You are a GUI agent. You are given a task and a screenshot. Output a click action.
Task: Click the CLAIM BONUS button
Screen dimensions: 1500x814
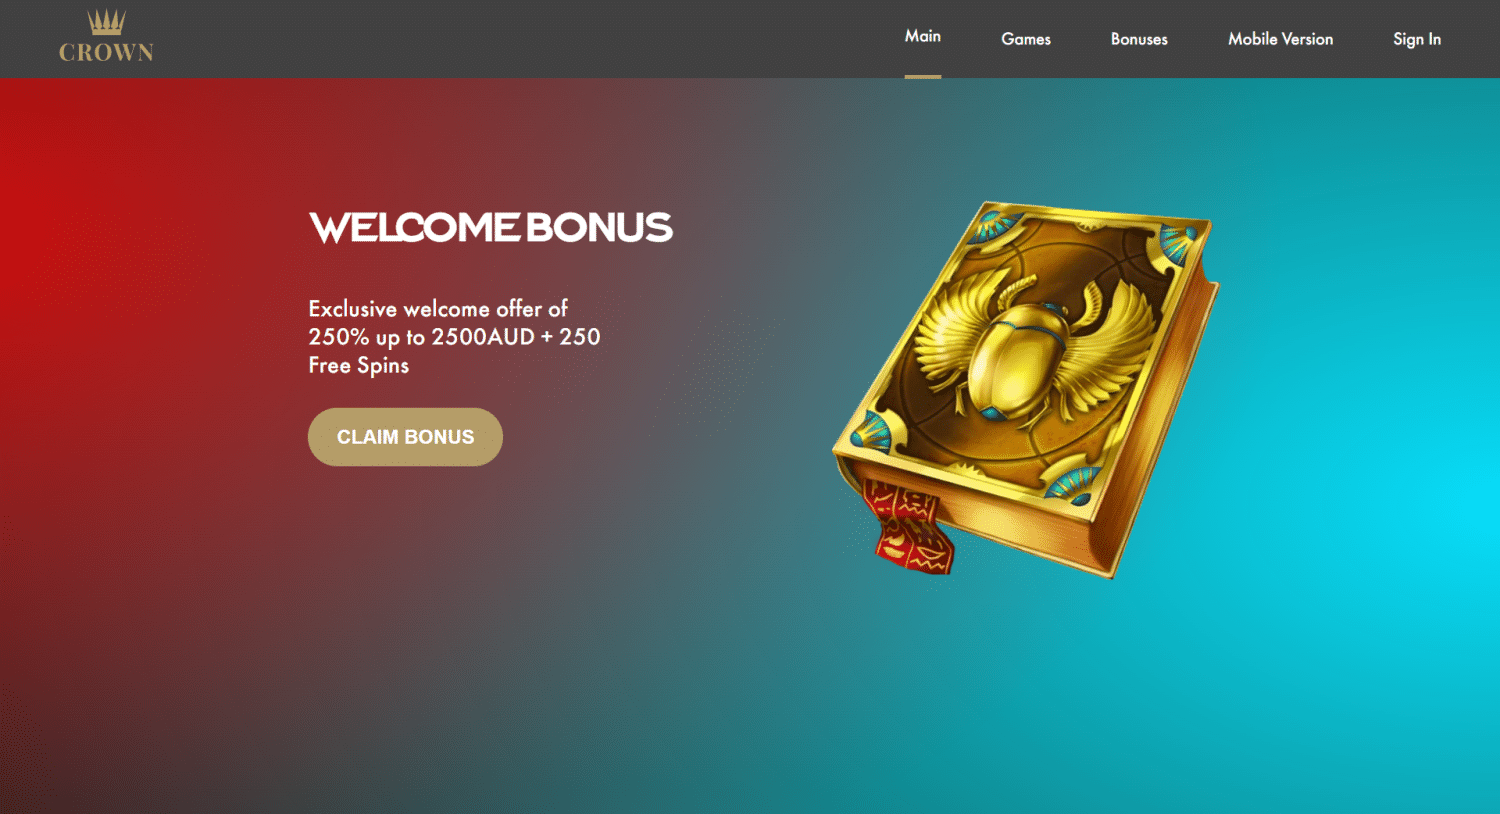tap(405, 437)
